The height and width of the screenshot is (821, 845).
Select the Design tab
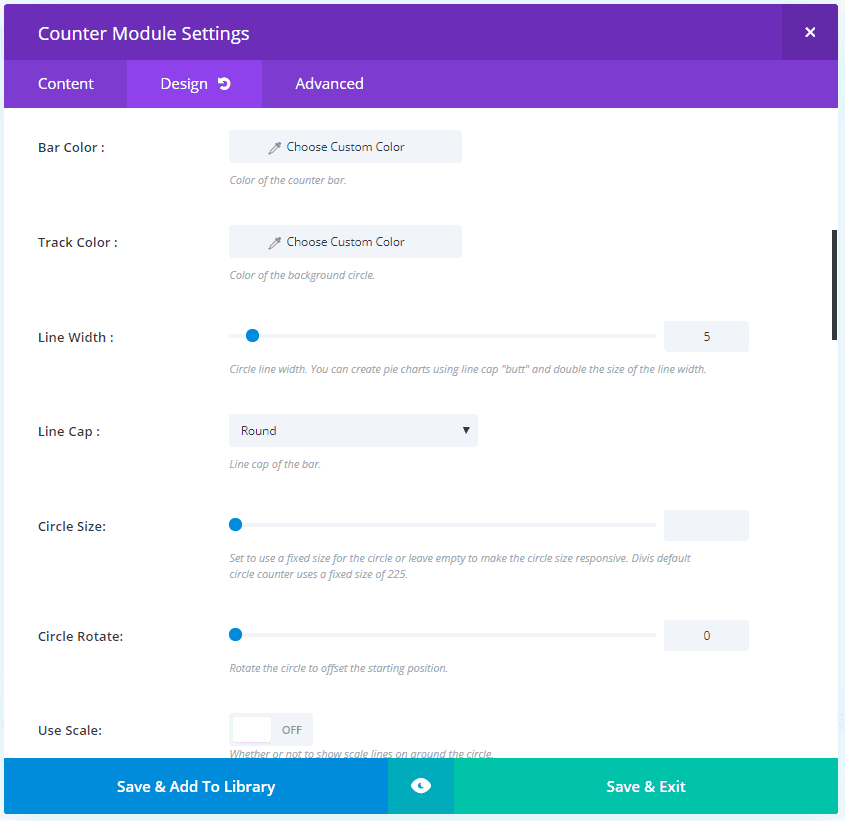[x=184, y=84]
